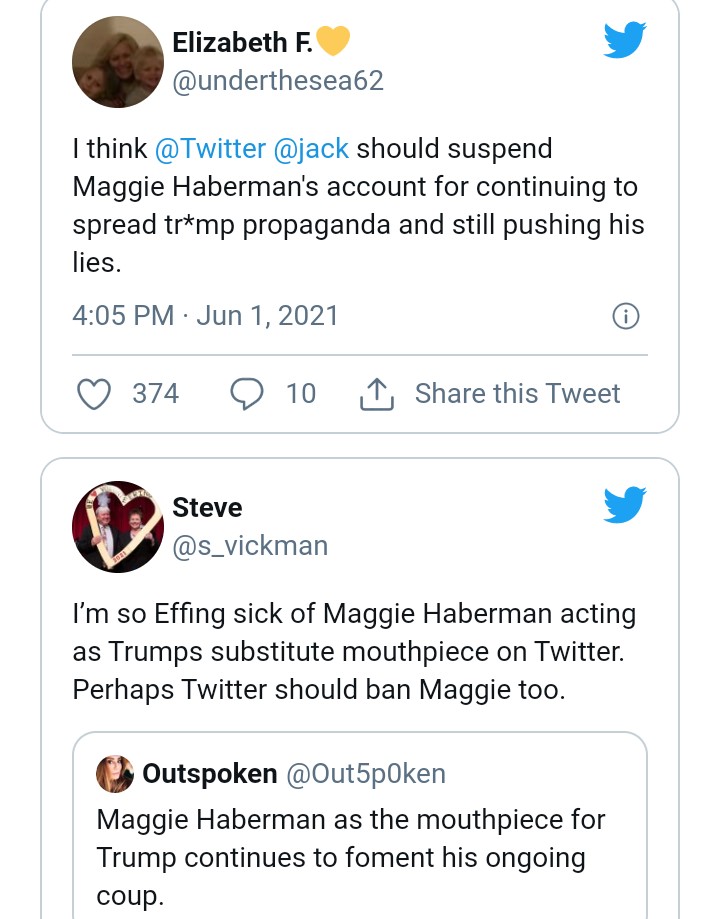
Task: Click the Twitter bird icon on Elizabeth's tweet
Action: pos(625,40)
